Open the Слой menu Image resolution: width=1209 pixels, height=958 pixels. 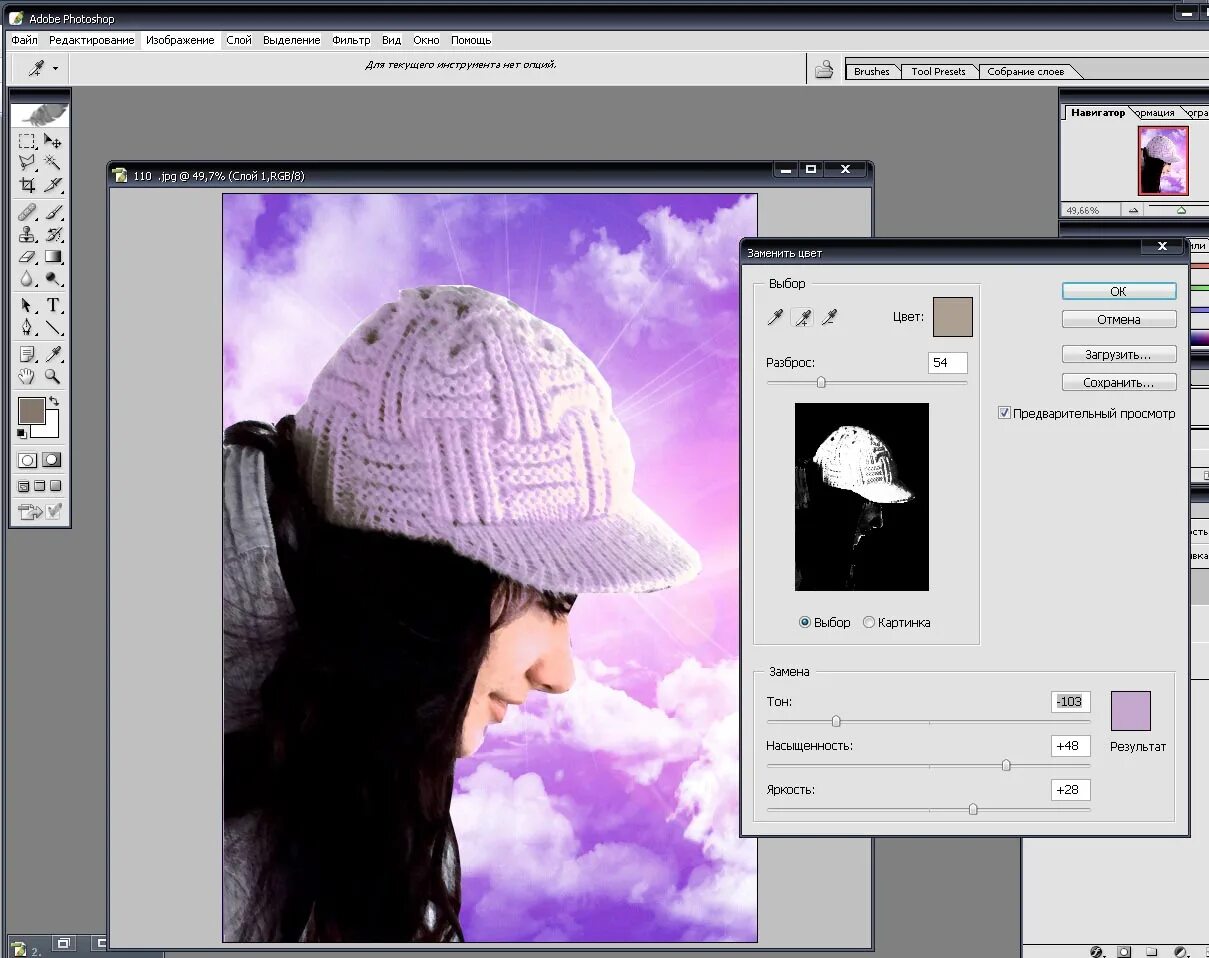click(239, 40)
